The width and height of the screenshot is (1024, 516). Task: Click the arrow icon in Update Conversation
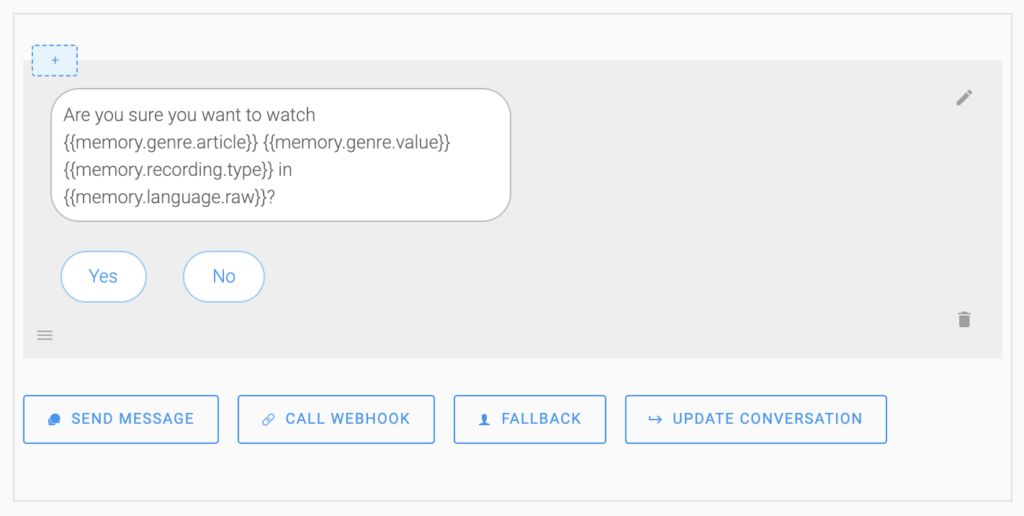pyautogui.click(x=655, y=419)
